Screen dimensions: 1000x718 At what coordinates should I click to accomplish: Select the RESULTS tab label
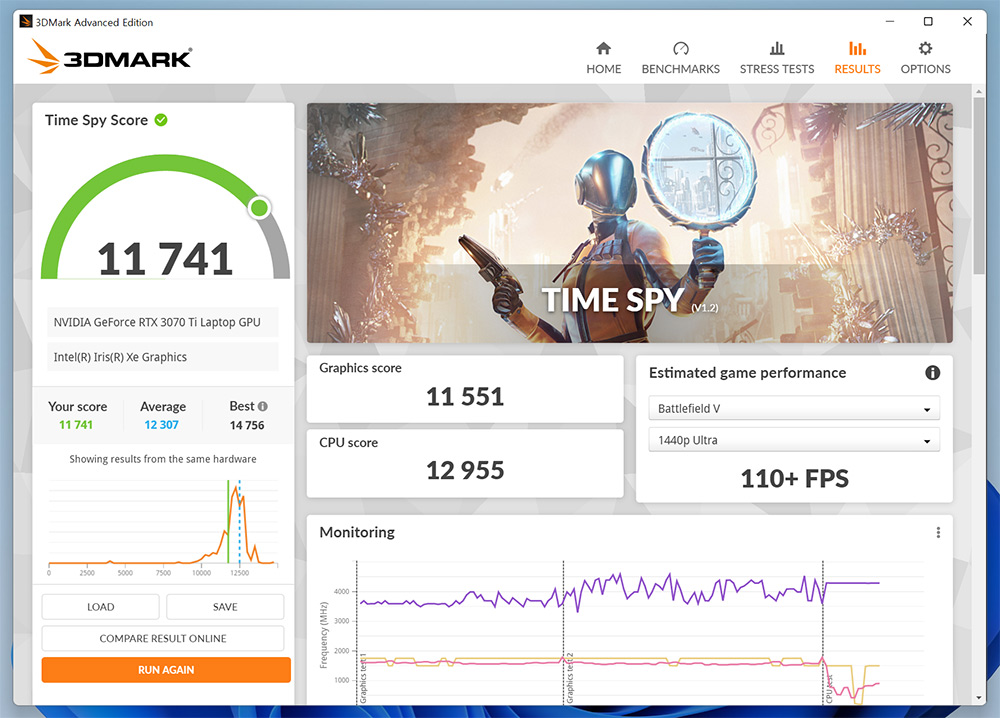tap(857, 69)
